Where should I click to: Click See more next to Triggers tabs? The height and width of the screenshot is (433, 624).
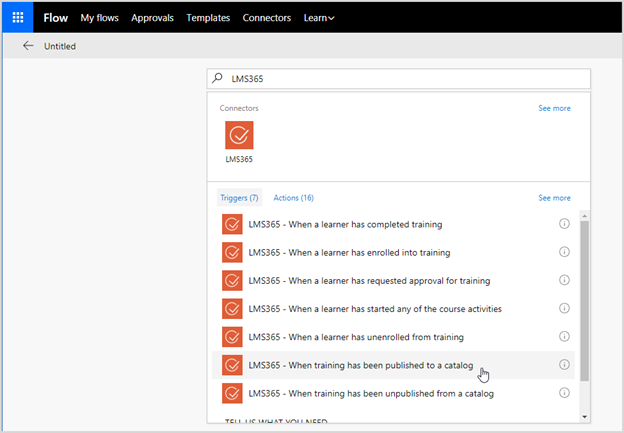point(554,198)
